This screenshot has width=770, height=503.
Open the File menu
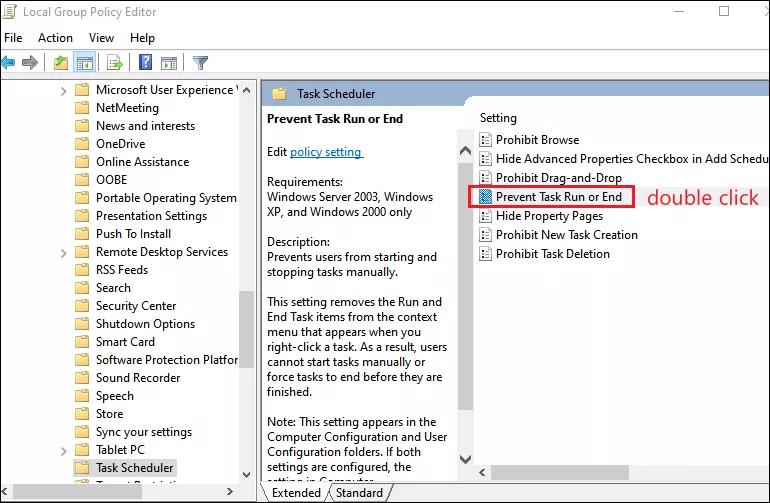click(x=13, y=38)
